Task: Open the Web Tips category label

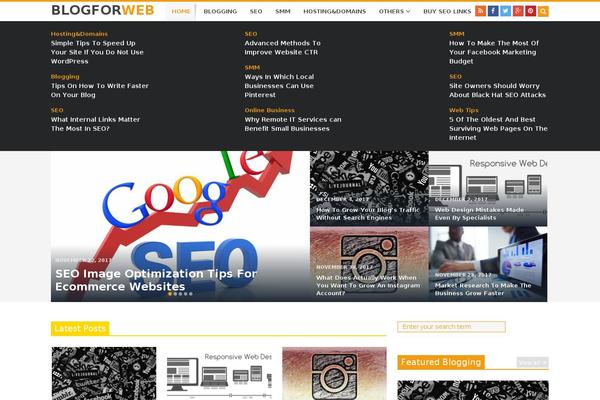Action: (464, 110)
